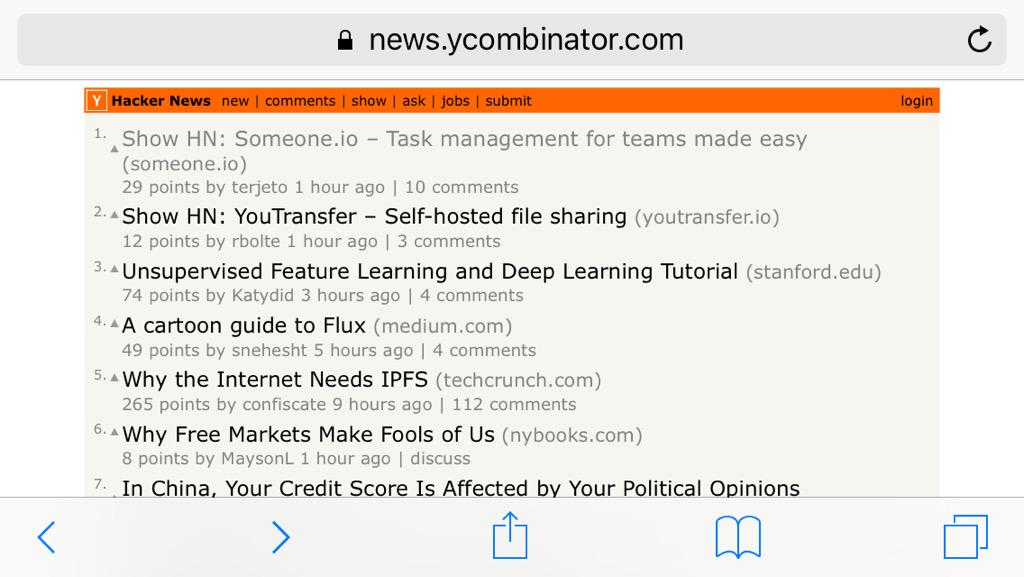
Task: Open the 10 comments link
Action: 461,187
